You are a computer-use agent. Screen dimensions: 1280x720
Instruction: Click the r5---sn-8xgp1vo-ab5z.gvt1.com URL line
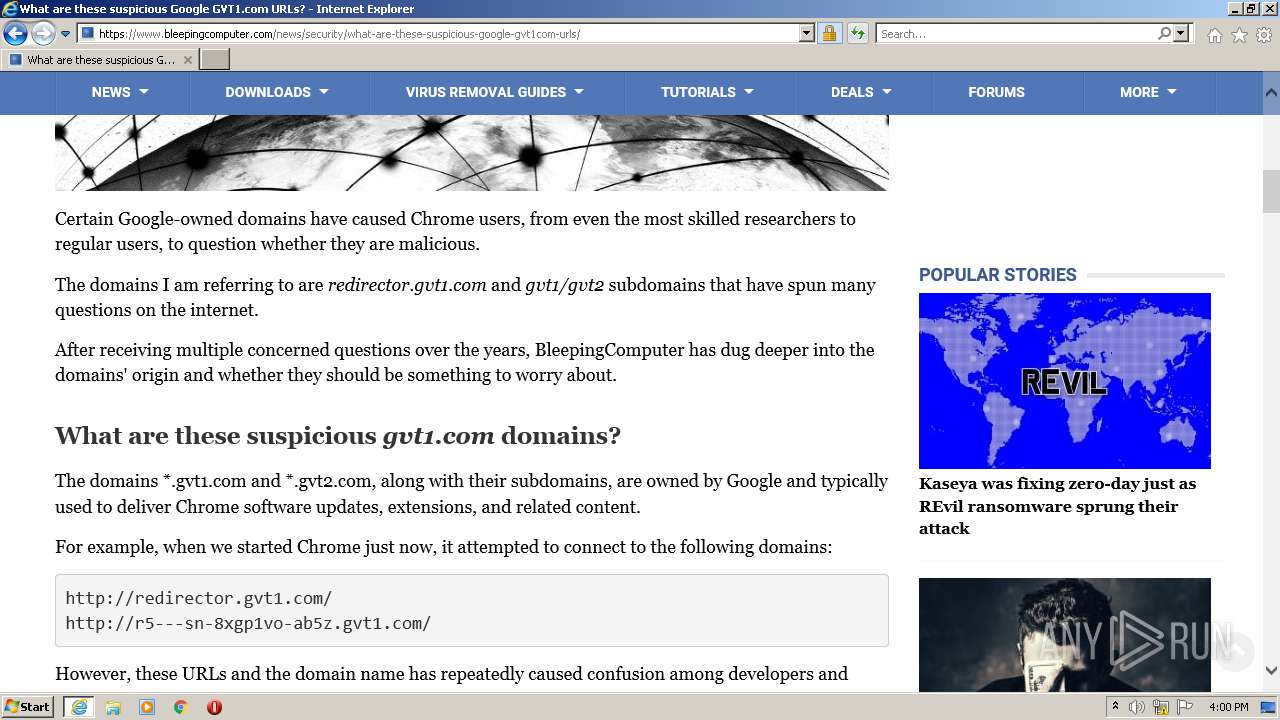[248, 623]
